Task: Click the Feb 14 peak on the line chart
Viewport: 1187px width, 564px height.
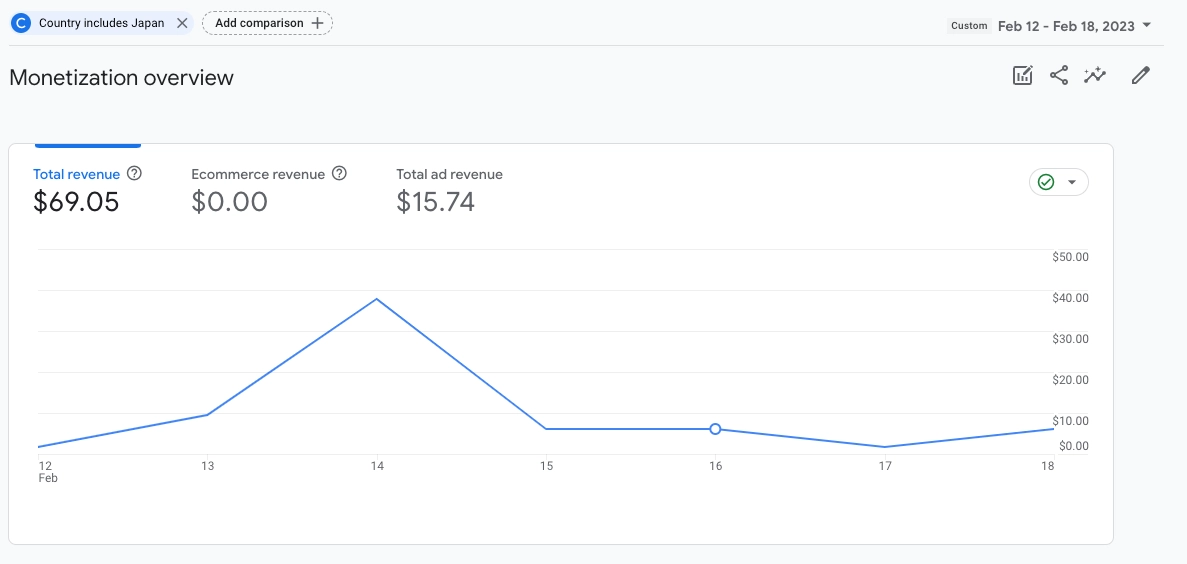Action: tap(377, 299)
